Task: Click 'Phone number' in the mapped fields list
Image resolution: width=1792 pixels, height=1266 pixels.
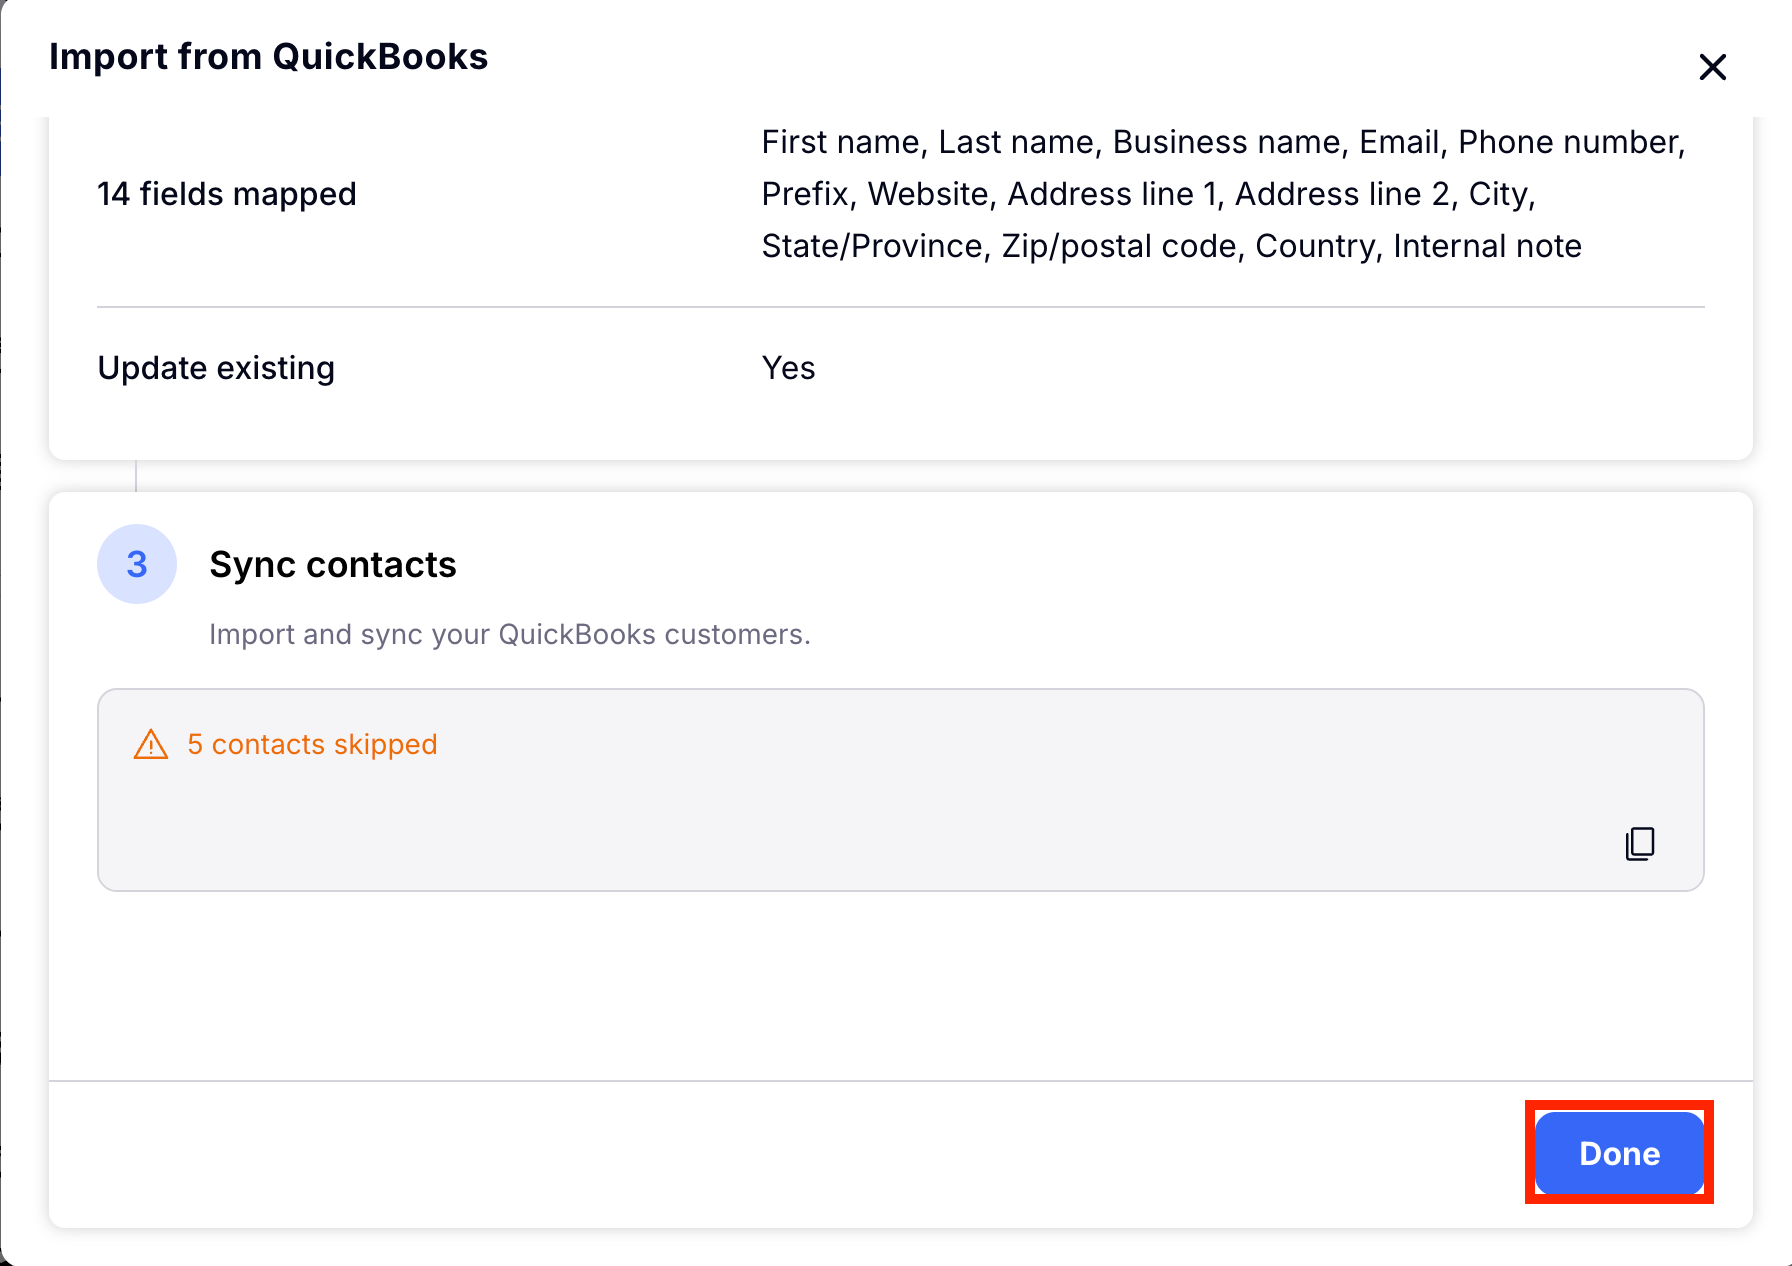Action: coord(1569,142)
